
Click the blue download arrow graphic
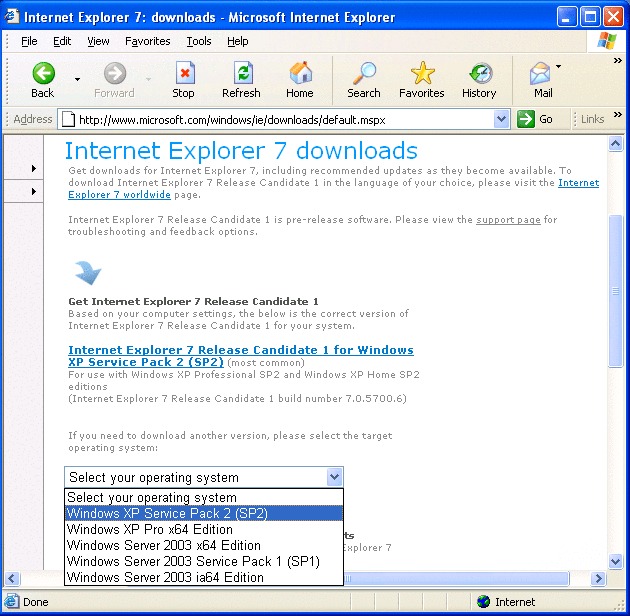click(x=88, y=273)
